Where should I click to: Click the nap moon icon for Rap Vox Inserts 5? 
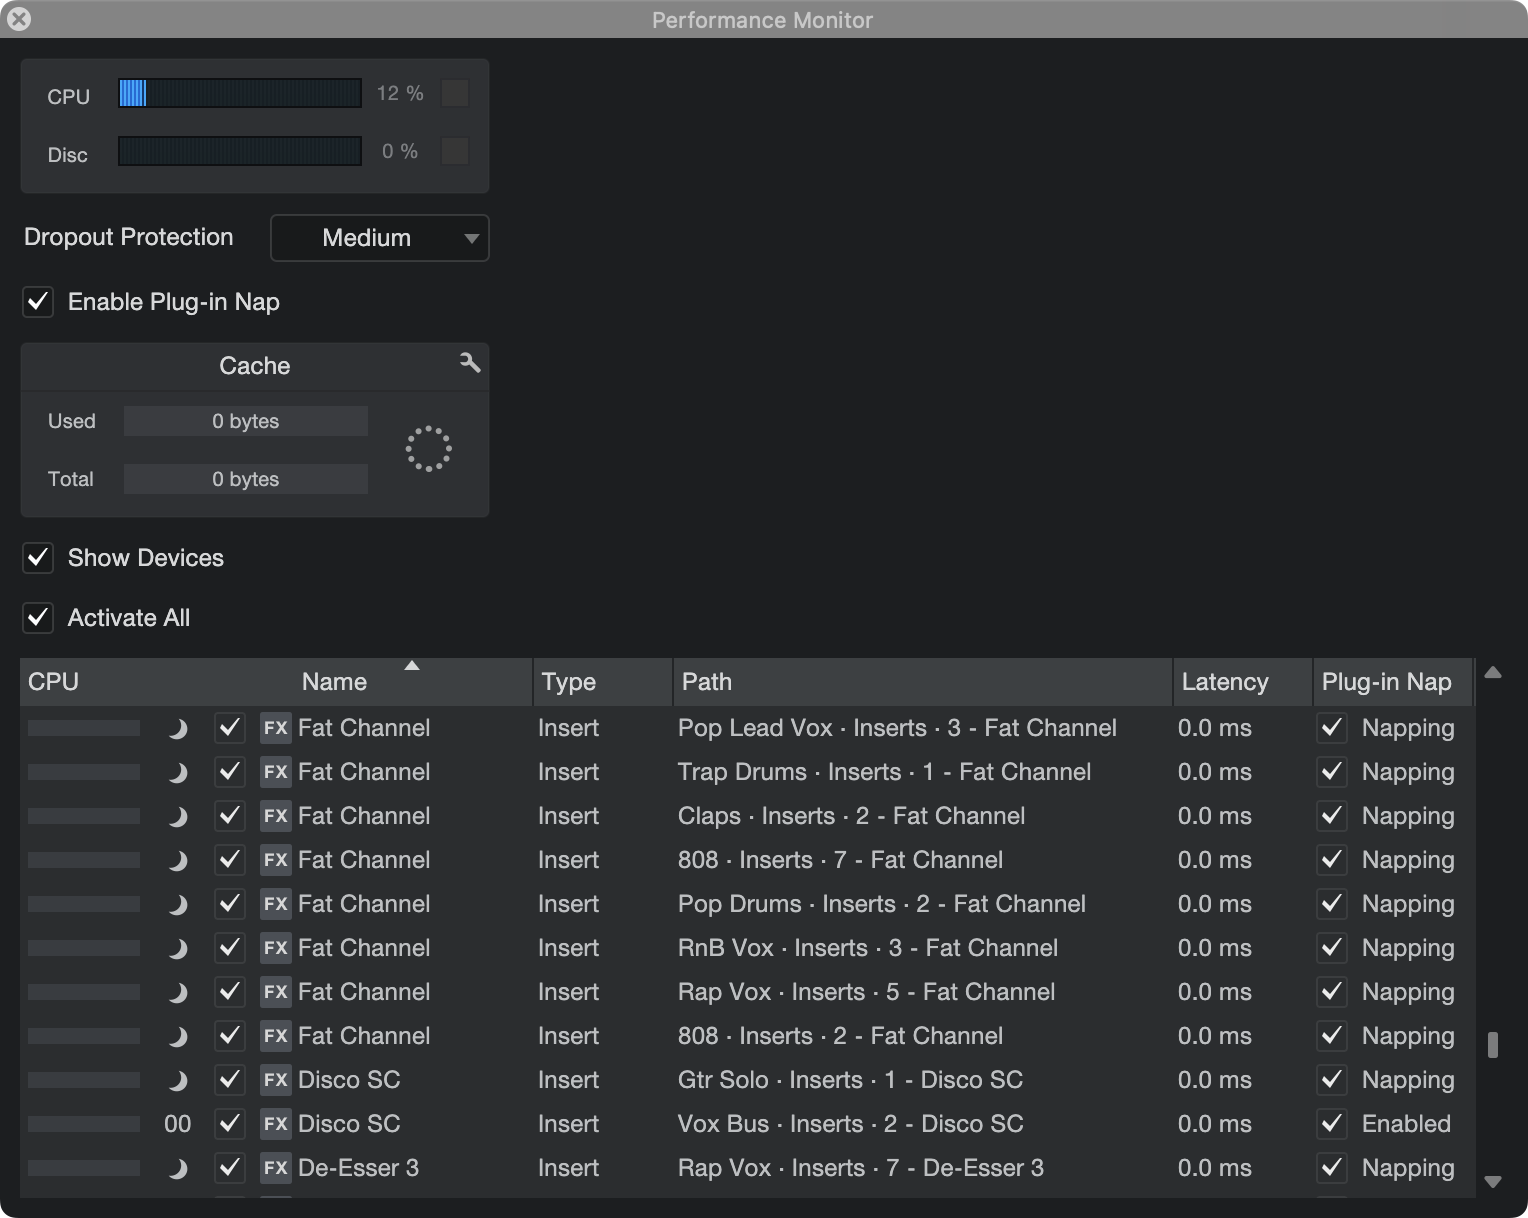(x=178, y=993)
